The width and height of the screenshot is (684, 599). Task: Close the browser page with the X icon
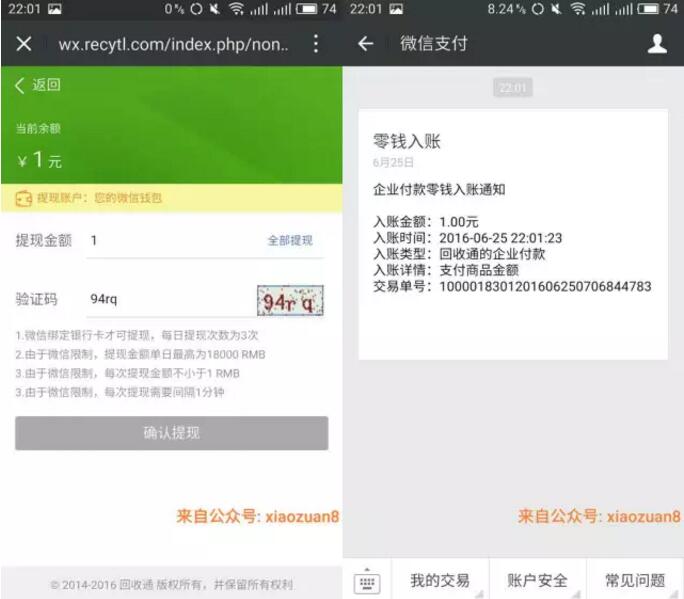click(x=24, y=44)
